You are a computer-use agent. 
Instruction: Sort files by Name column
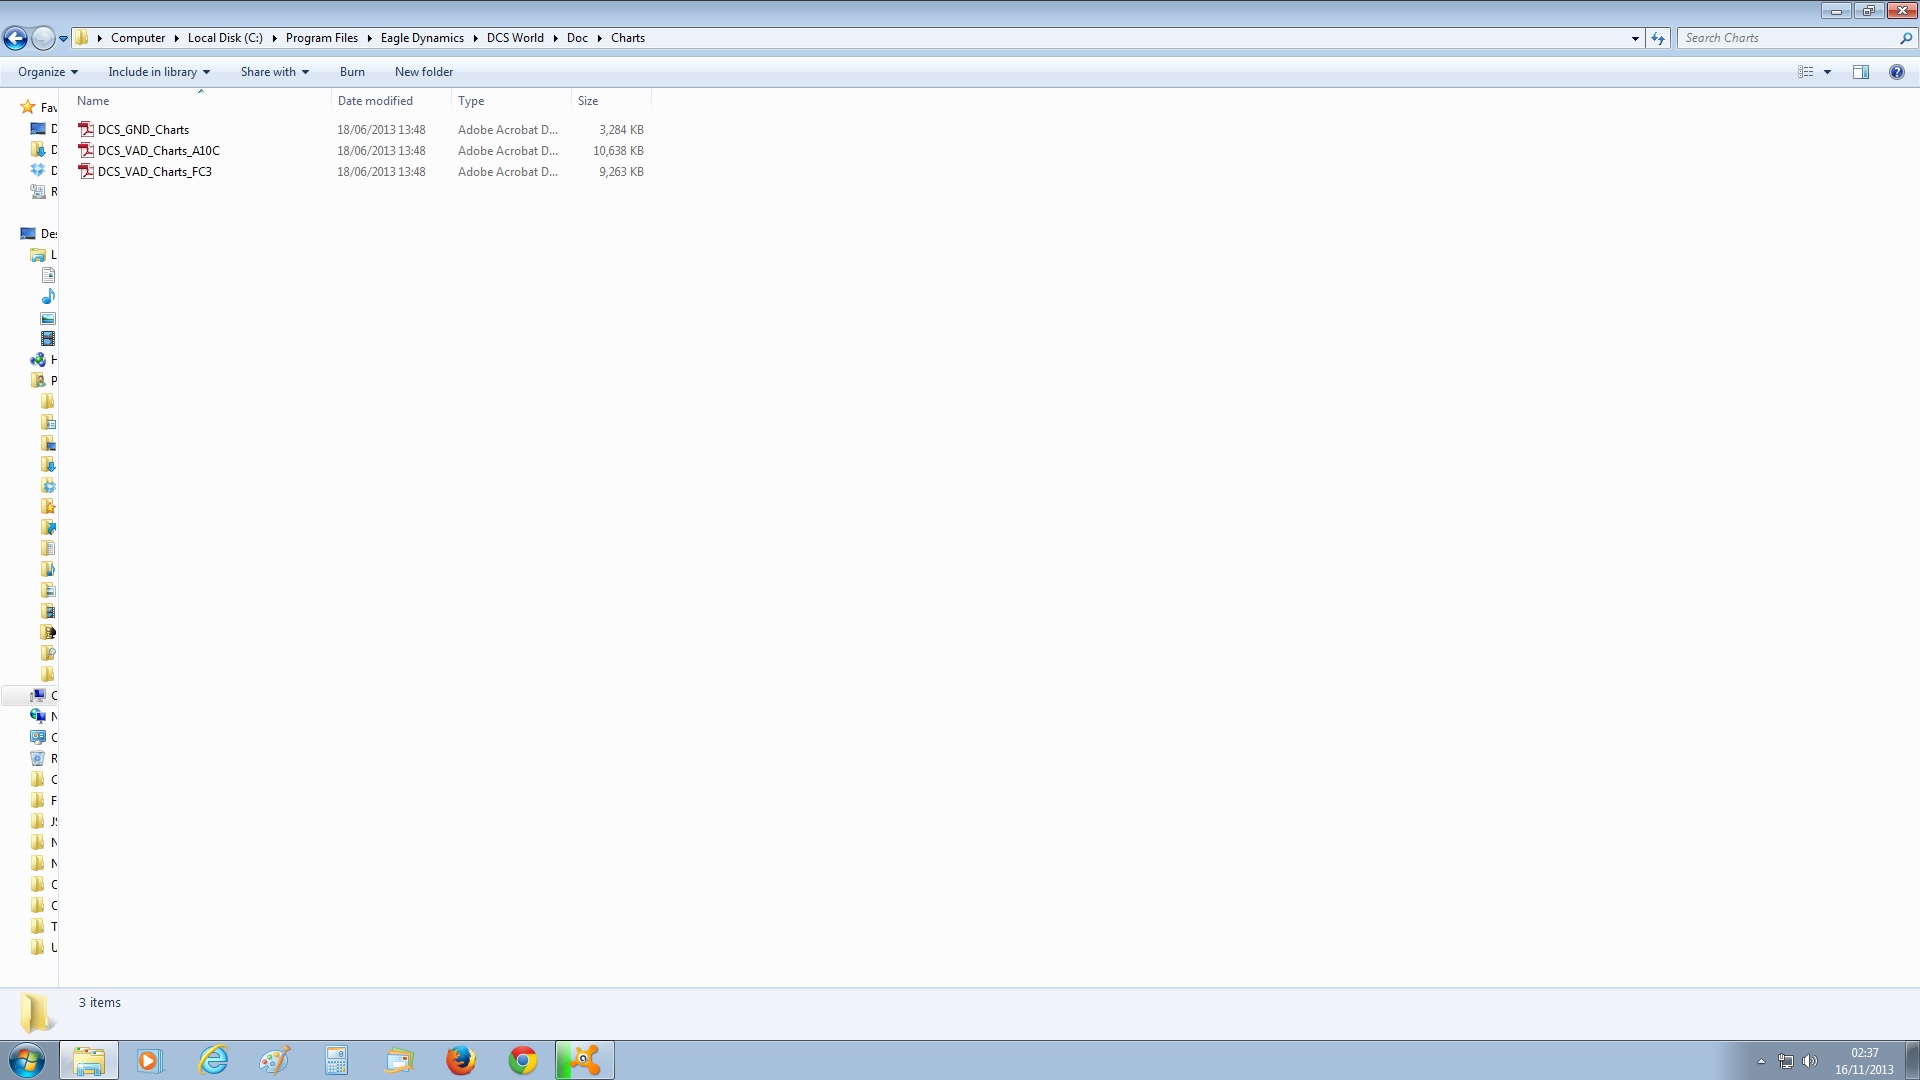200,101
